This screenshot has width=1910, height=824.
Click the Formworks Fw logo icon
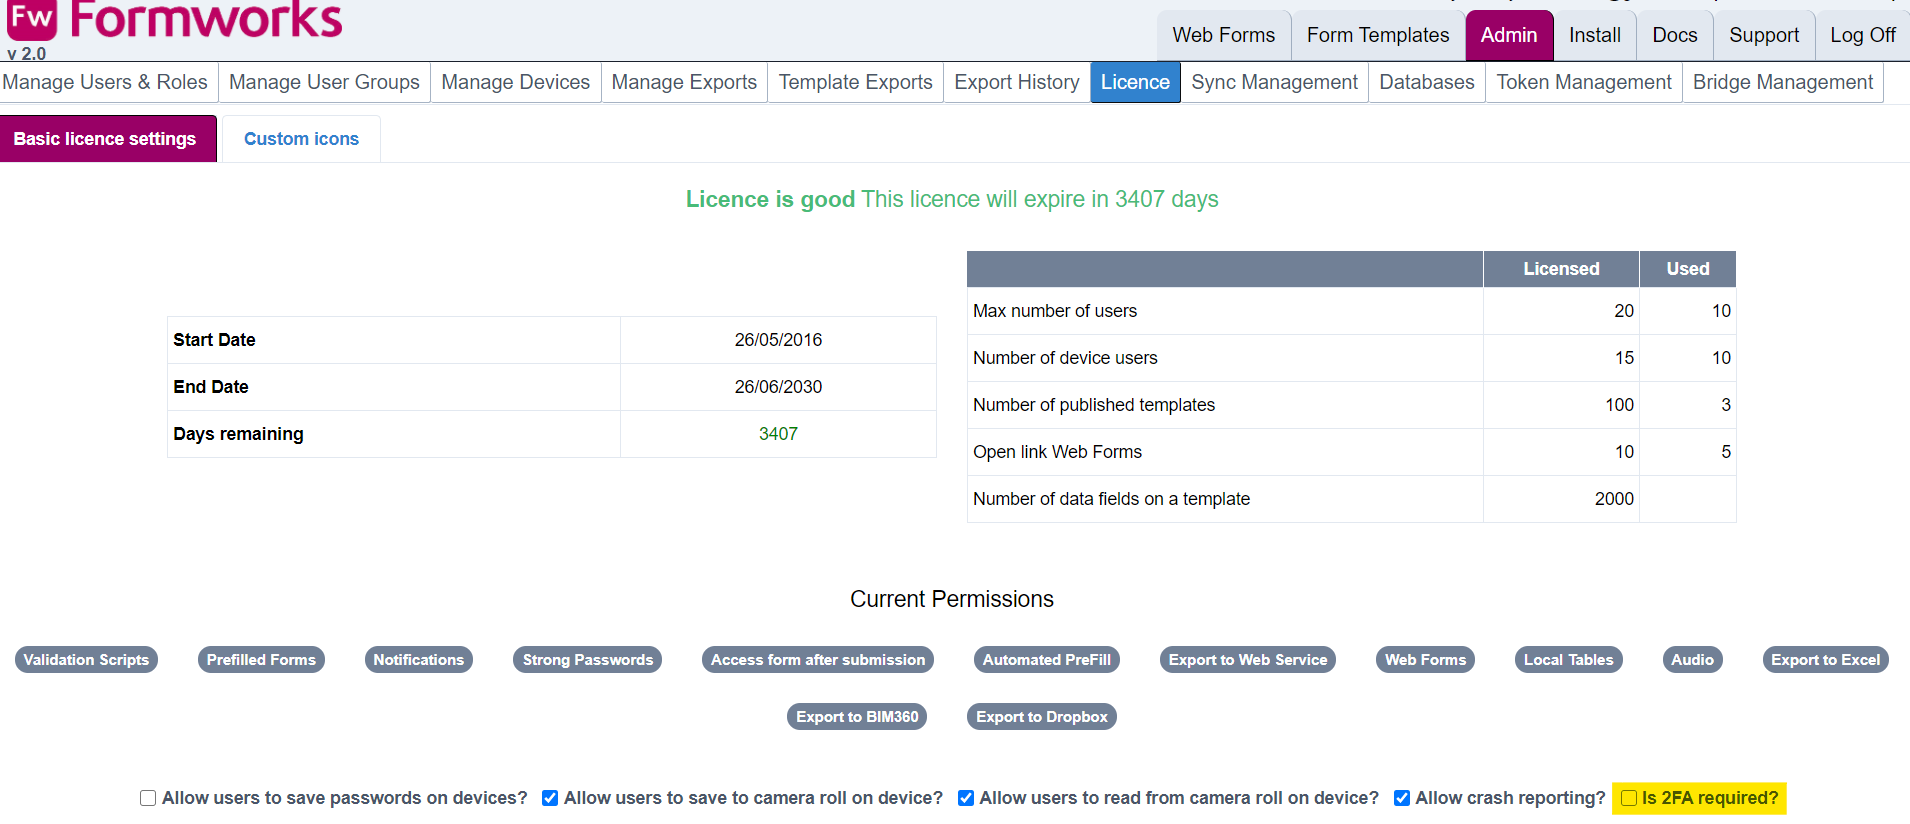tap(32, 18)
